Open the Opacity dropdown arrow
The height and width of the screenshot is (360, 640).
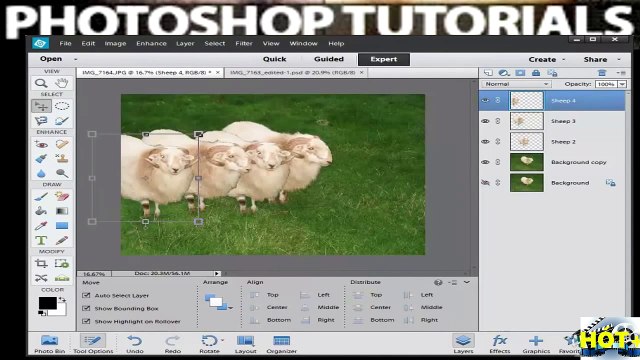pos(622,84)
